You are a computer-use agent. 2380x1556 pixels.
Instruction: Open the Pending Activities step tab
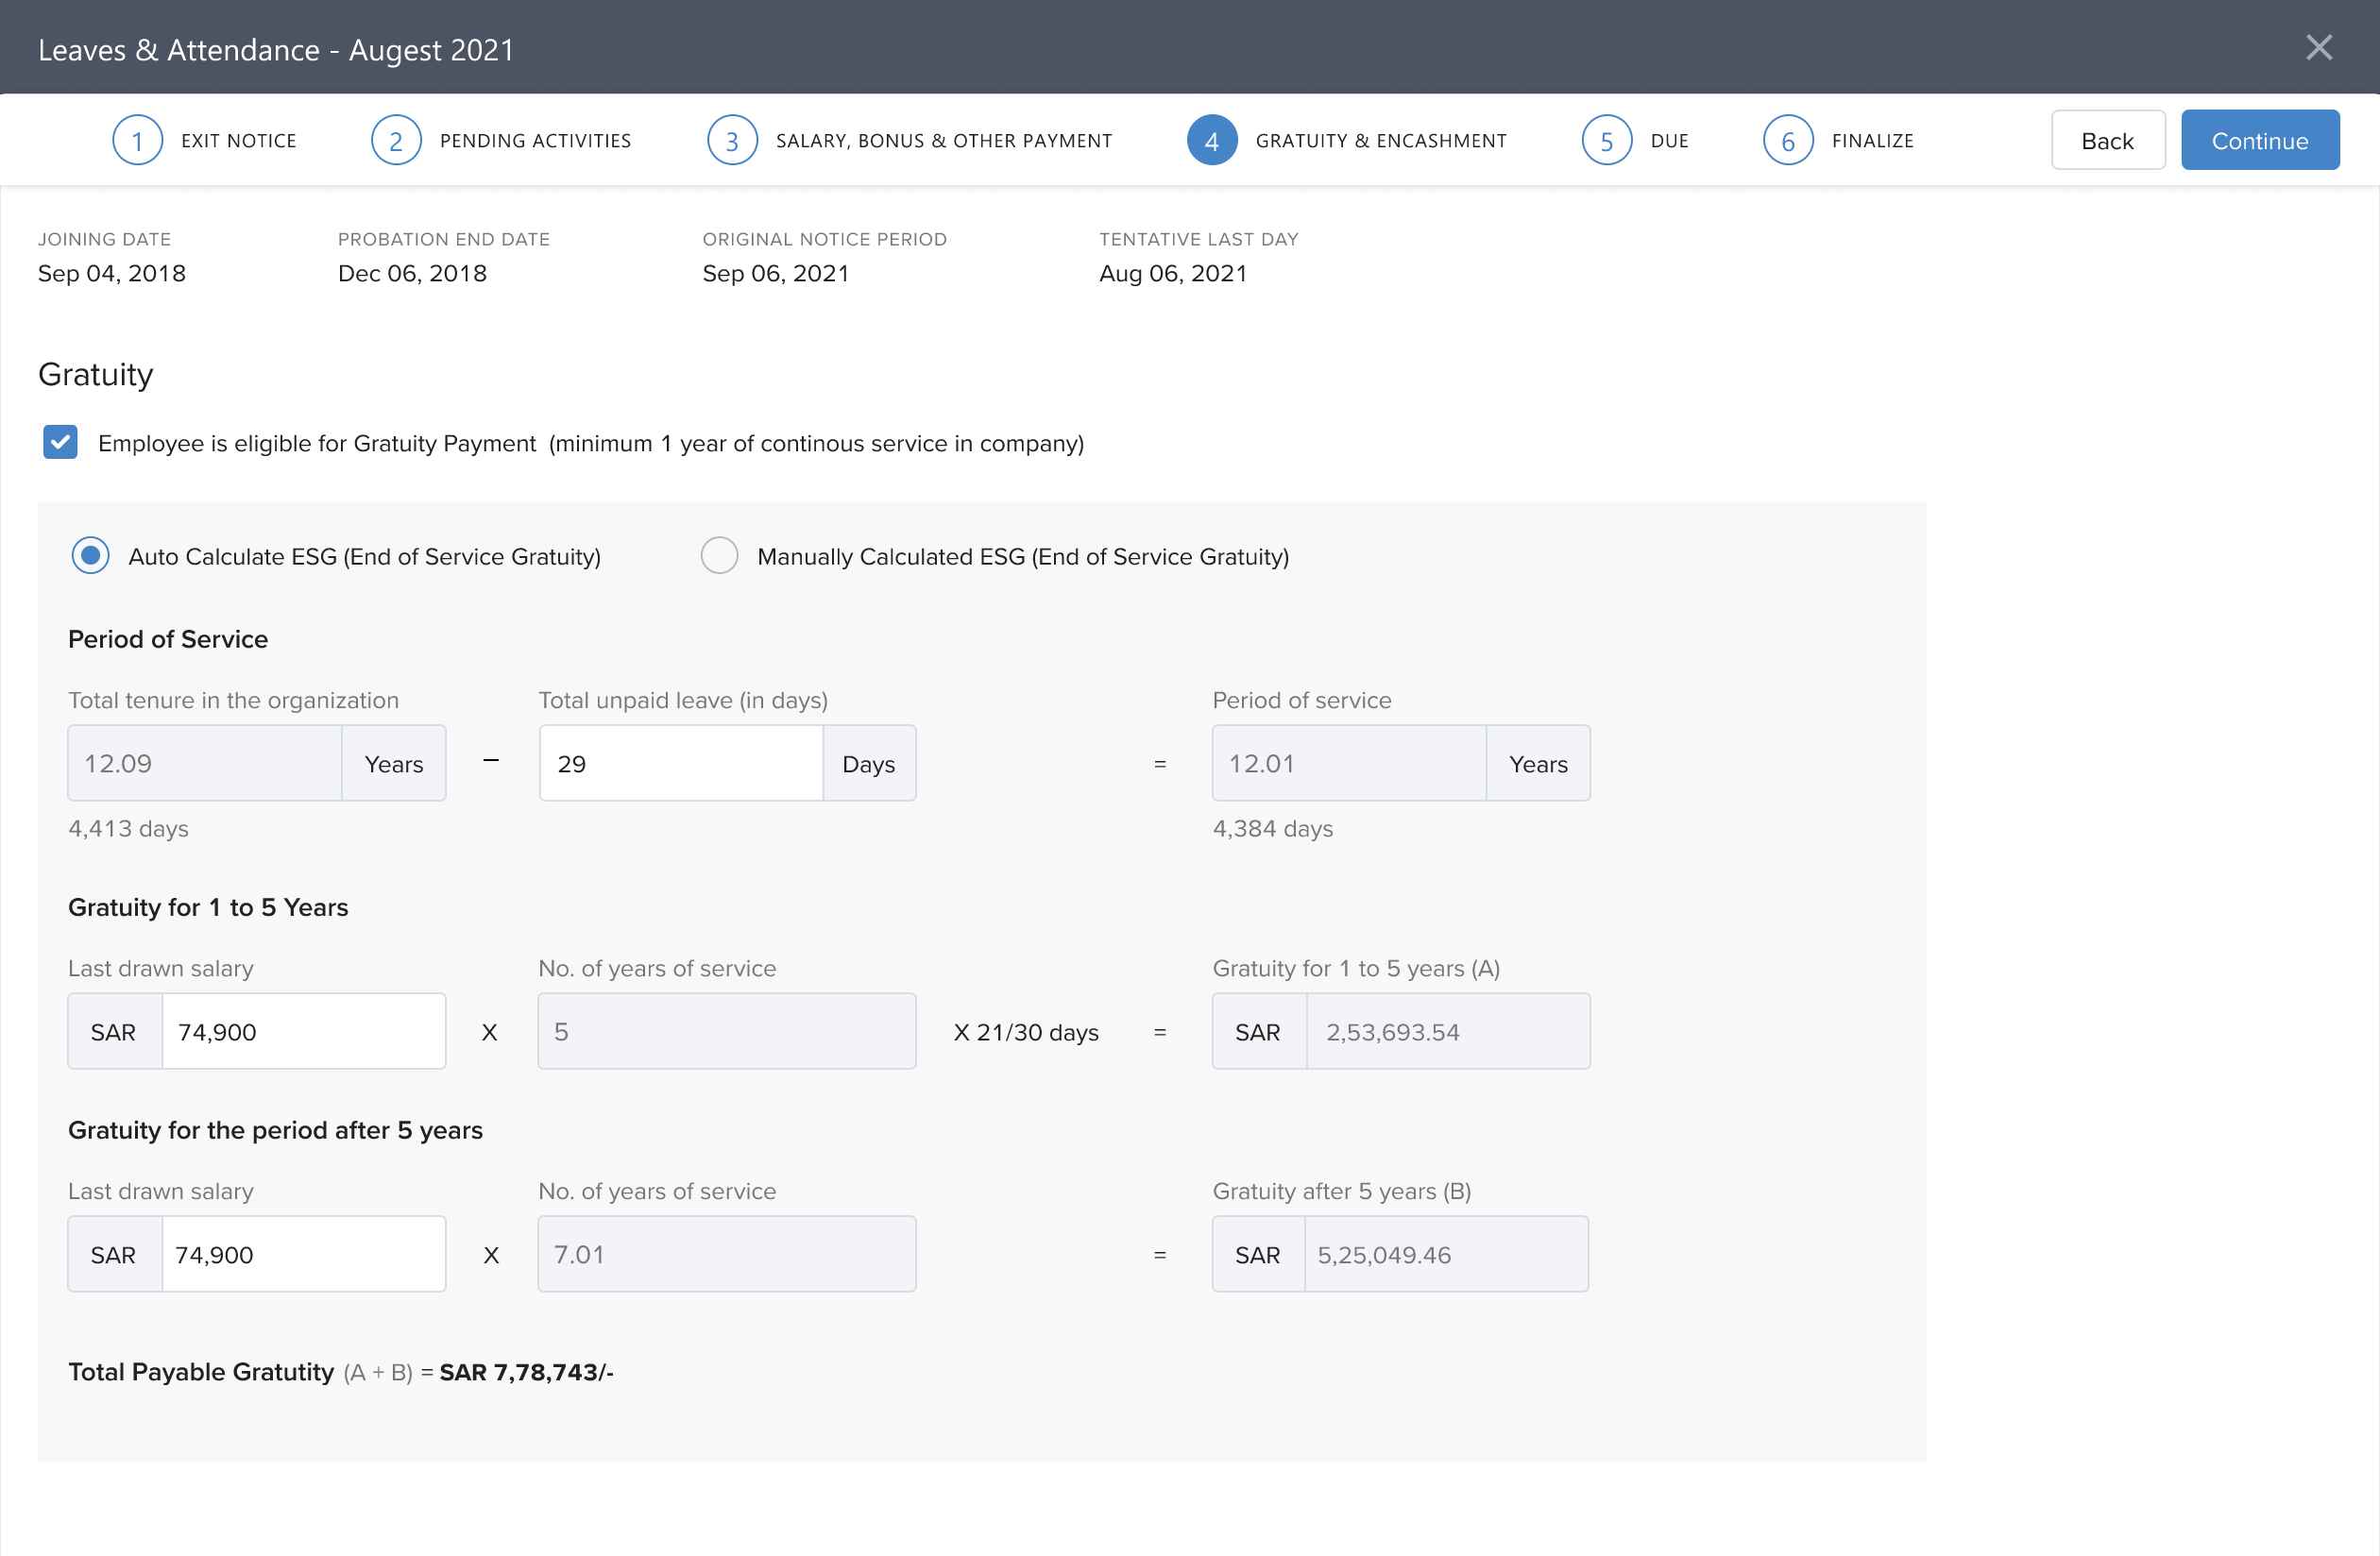(535, 141)
